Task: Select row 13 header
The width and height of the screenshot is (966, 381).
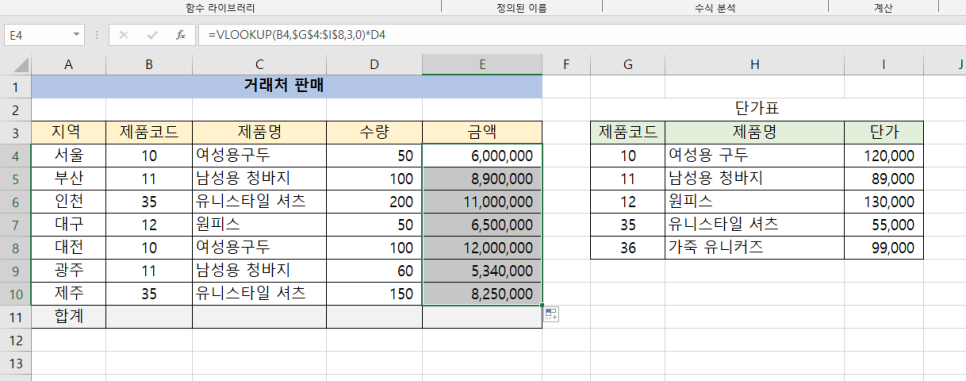Action: (15, 363)
